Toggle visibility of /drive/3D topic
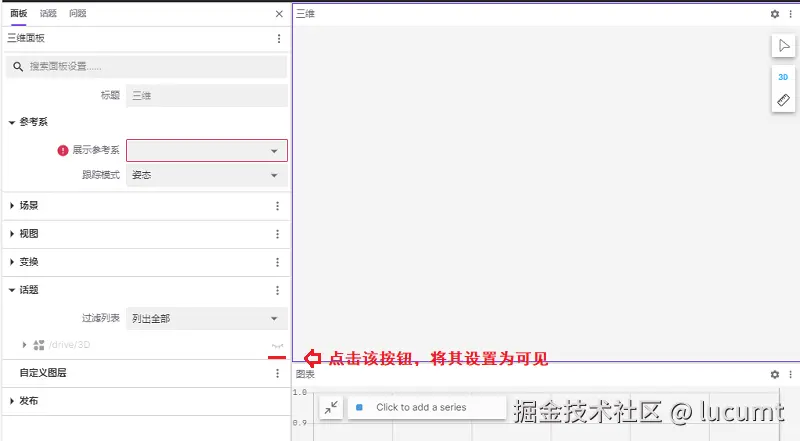 277,346
